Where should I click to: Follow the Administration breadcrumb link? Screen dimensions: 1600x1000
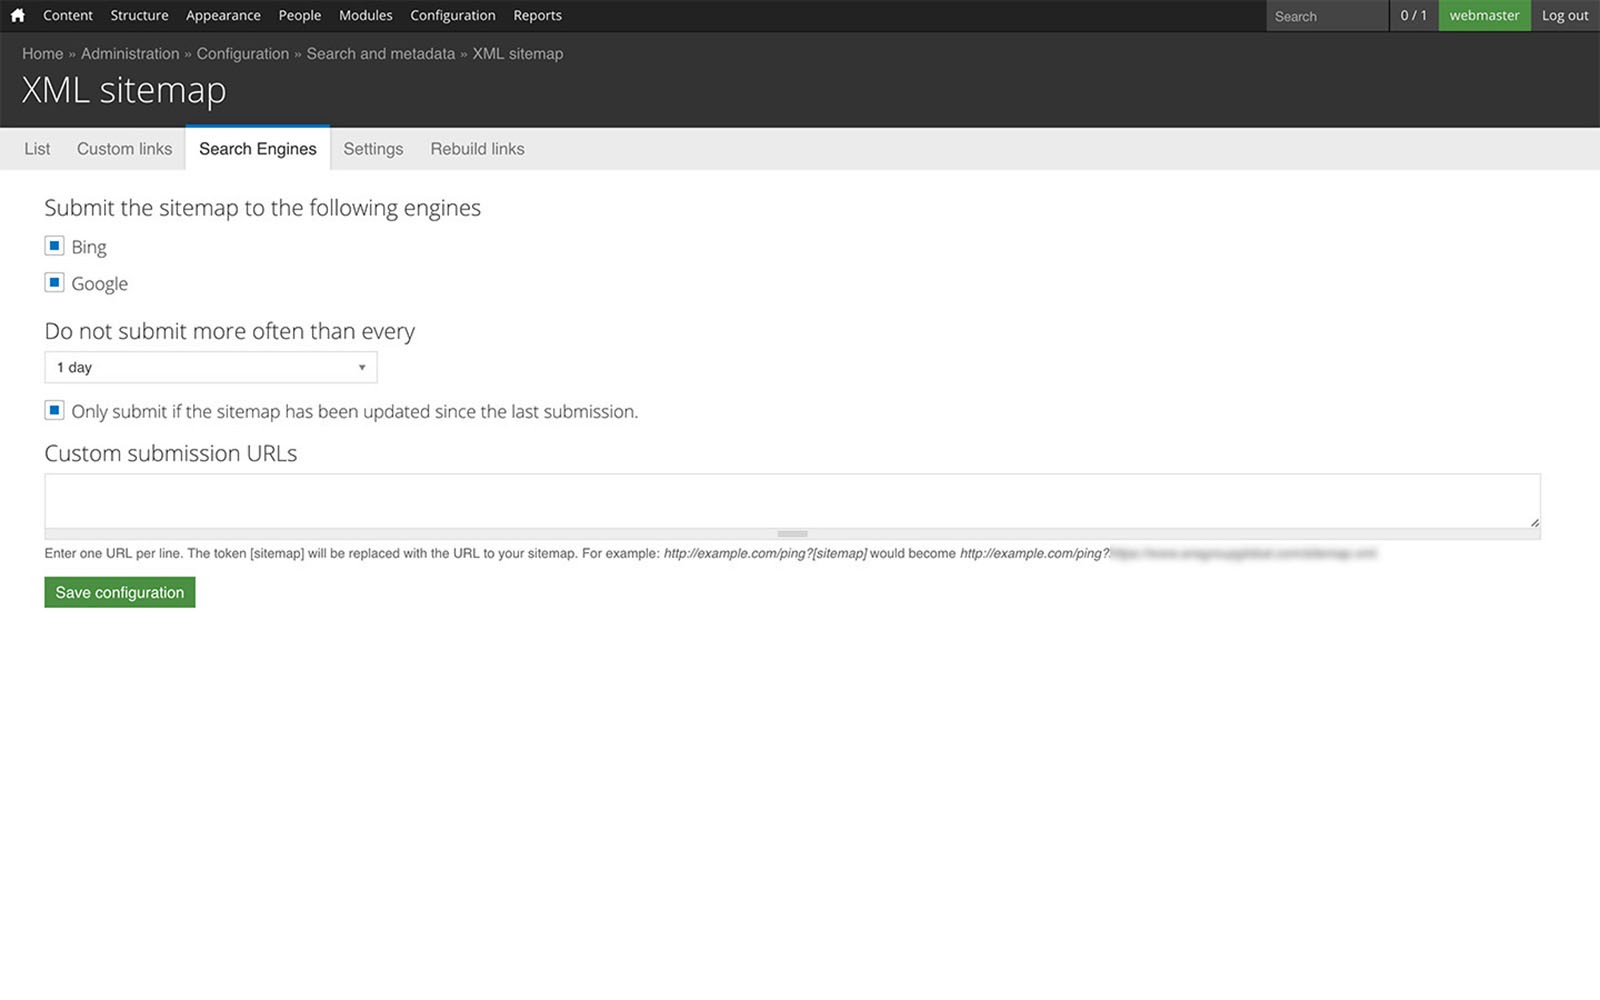130,54
